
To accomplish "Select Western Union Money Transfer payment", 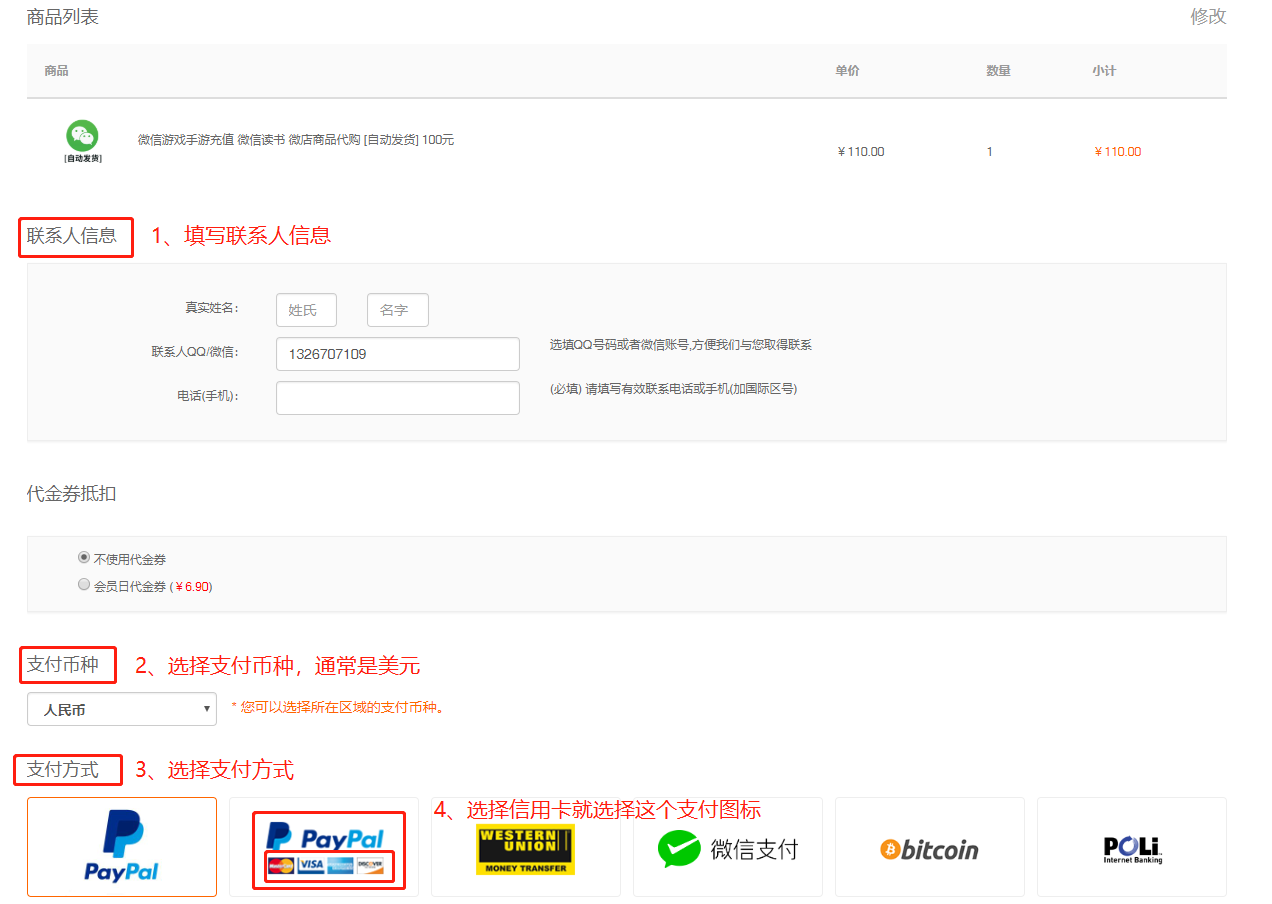I will point(526,847).
